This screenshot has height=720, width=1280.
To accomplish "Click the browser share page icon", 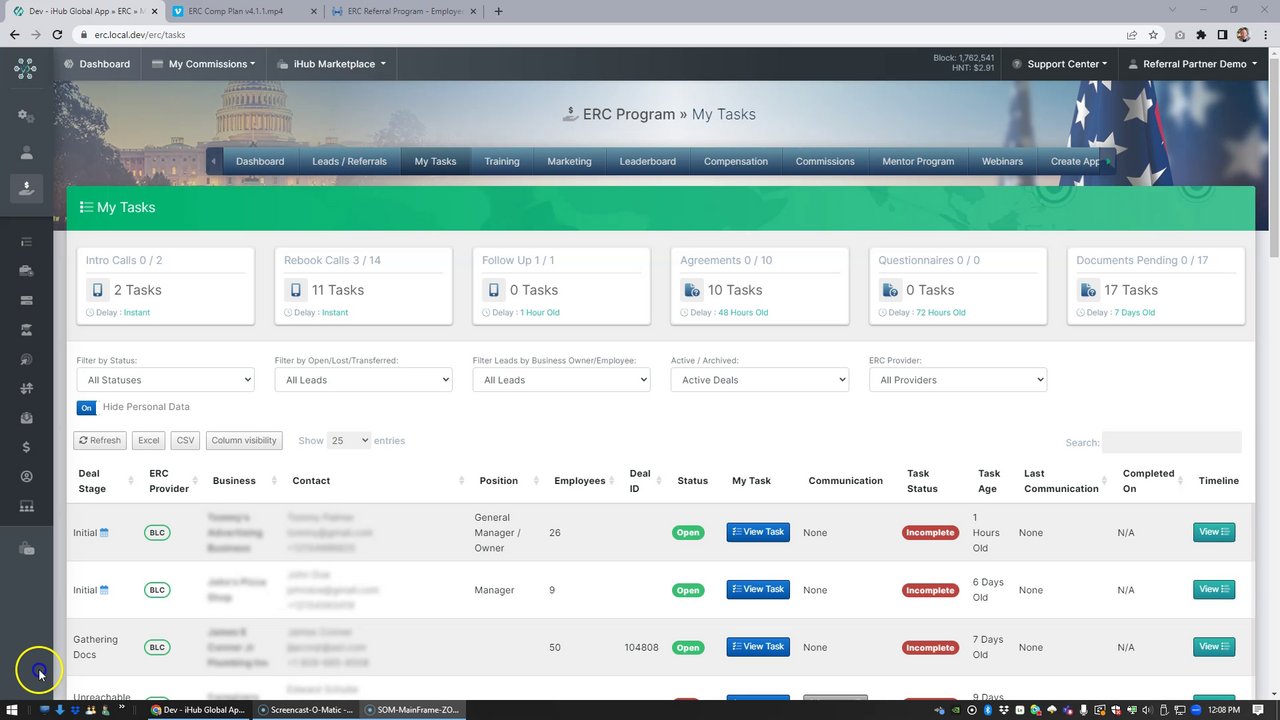I will 1131,34.
